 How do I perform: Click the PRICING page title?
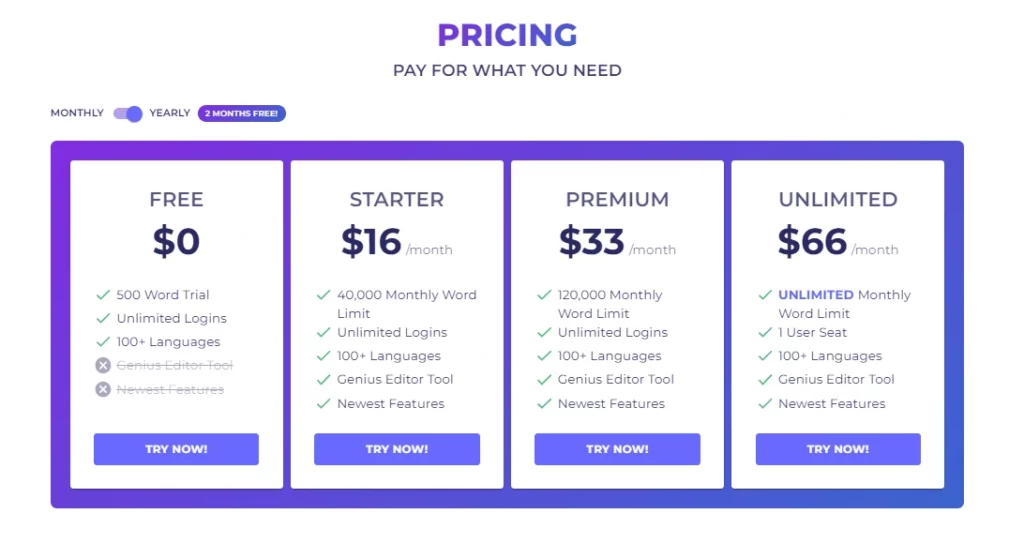point(507,35)
